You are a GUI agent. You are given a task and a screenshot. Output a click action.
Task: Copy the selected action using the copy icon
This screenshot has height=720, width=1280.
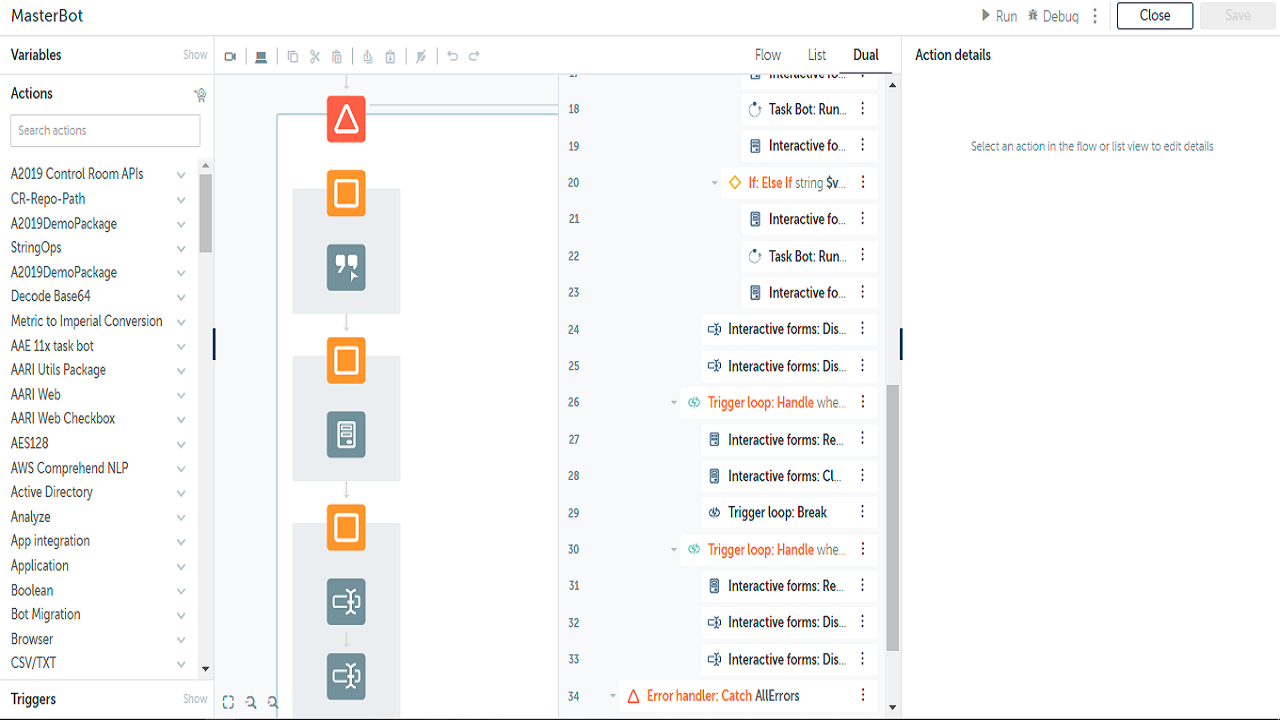(292, 57)
